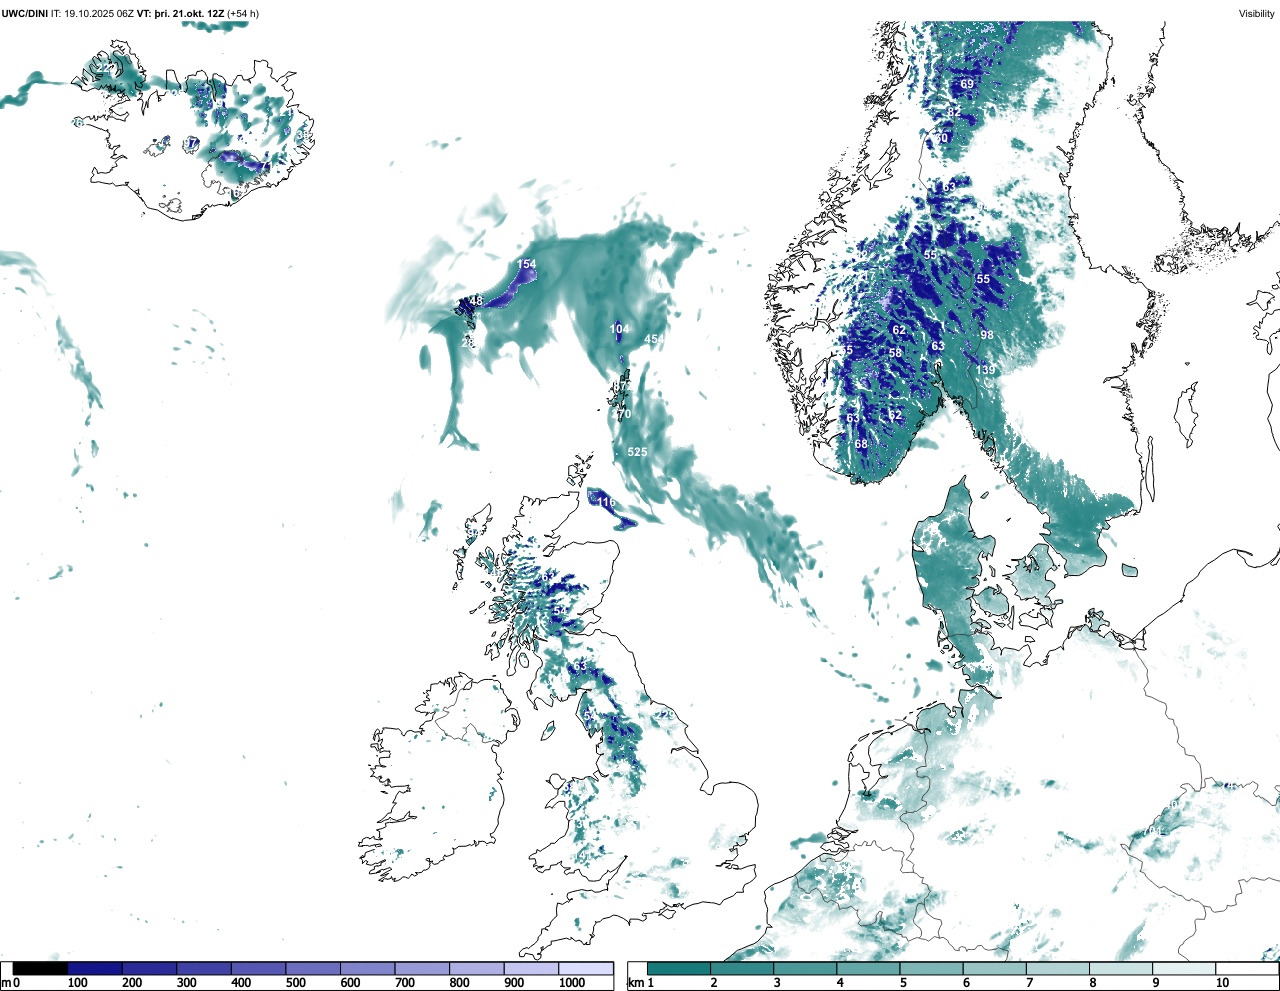1280x991 pixels.
Task: Click the 5–6 km teal legend swatch
Action: coord(932,969)
